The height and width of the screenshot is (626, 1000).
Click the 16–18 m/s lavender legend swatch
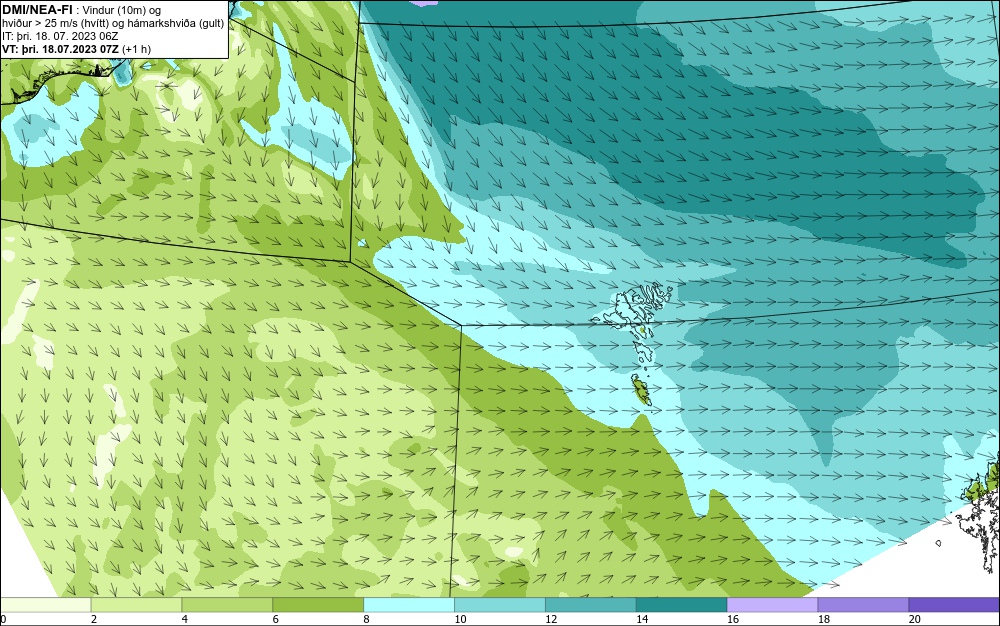(x=772, y=604)
